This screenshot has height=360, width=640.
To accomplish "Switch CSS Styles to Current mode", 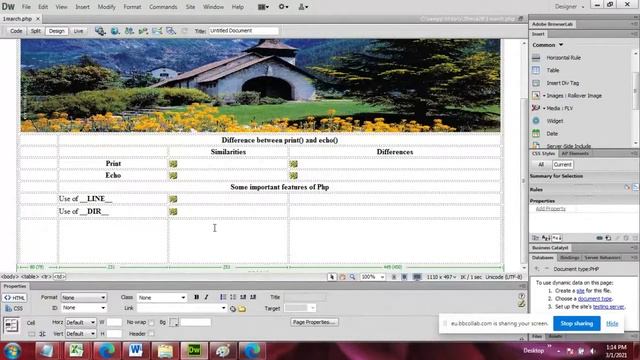I will tap(562, 164).
